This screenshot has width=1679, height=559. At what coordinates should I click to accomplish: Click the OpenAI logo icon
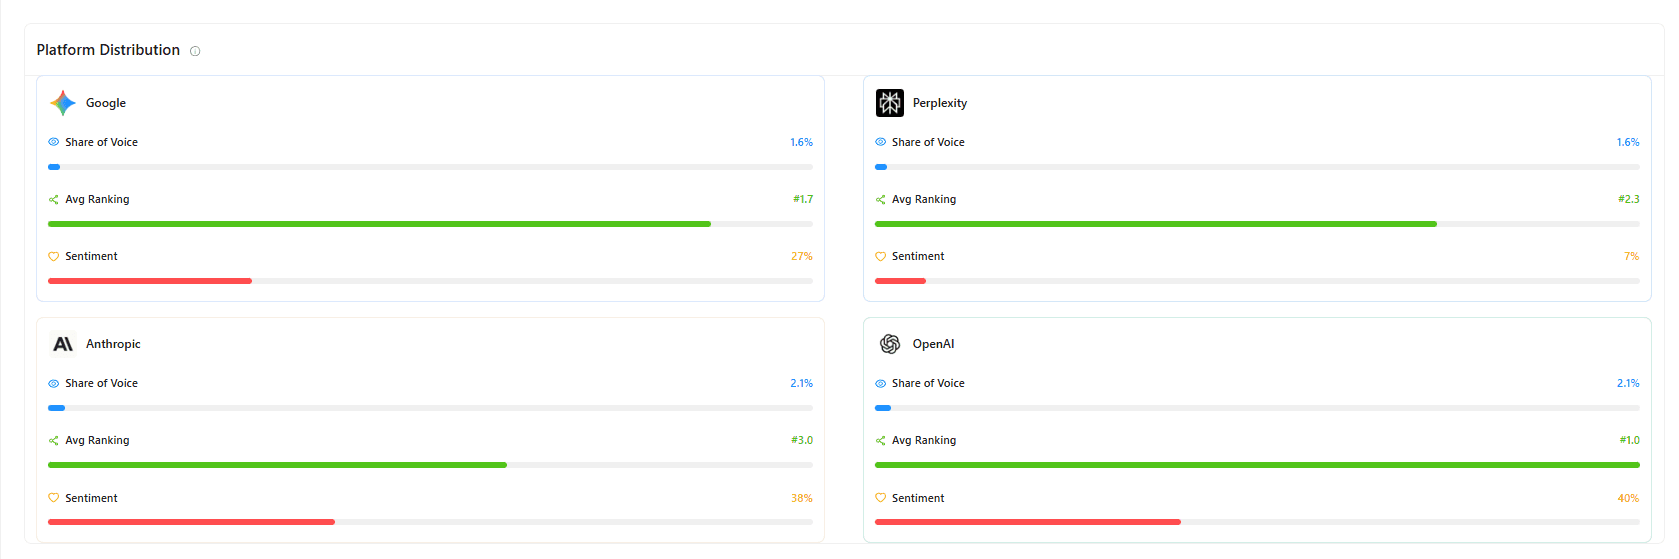coord(890,344)
